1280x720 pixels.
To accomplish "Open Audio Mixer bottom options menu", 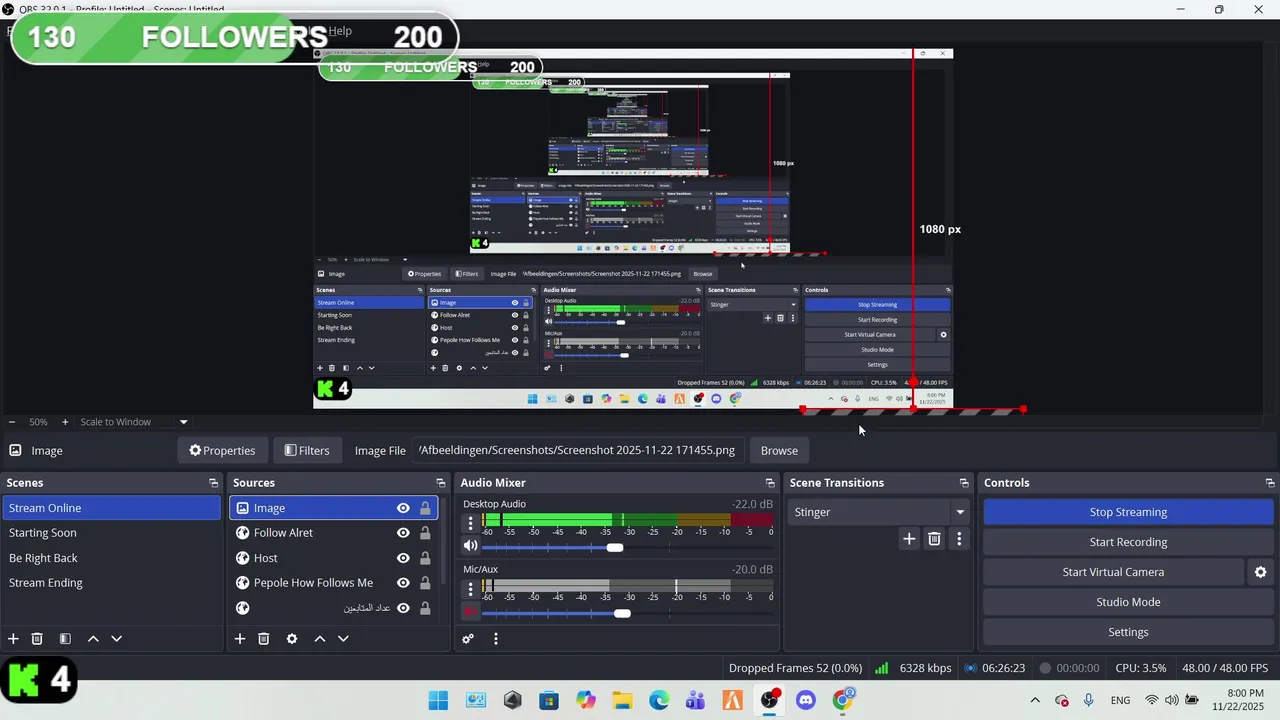I will click(495, 639).
